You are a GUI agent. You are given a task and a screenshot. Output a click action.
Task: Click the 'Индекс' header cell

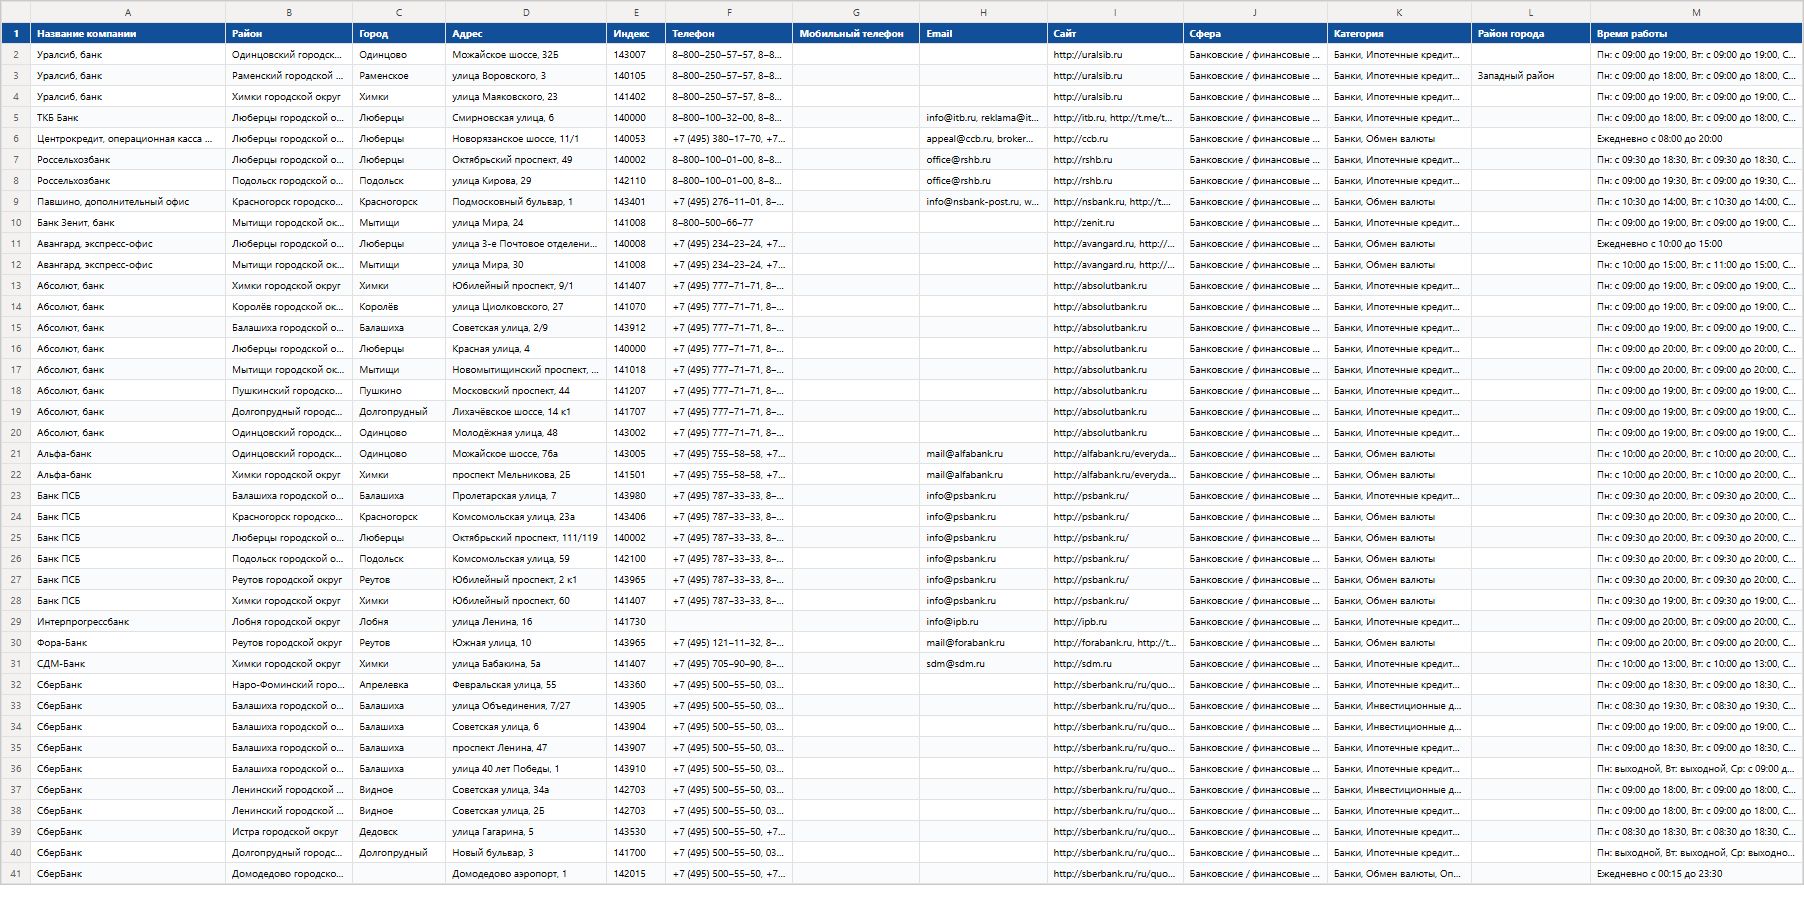point(636,34)
